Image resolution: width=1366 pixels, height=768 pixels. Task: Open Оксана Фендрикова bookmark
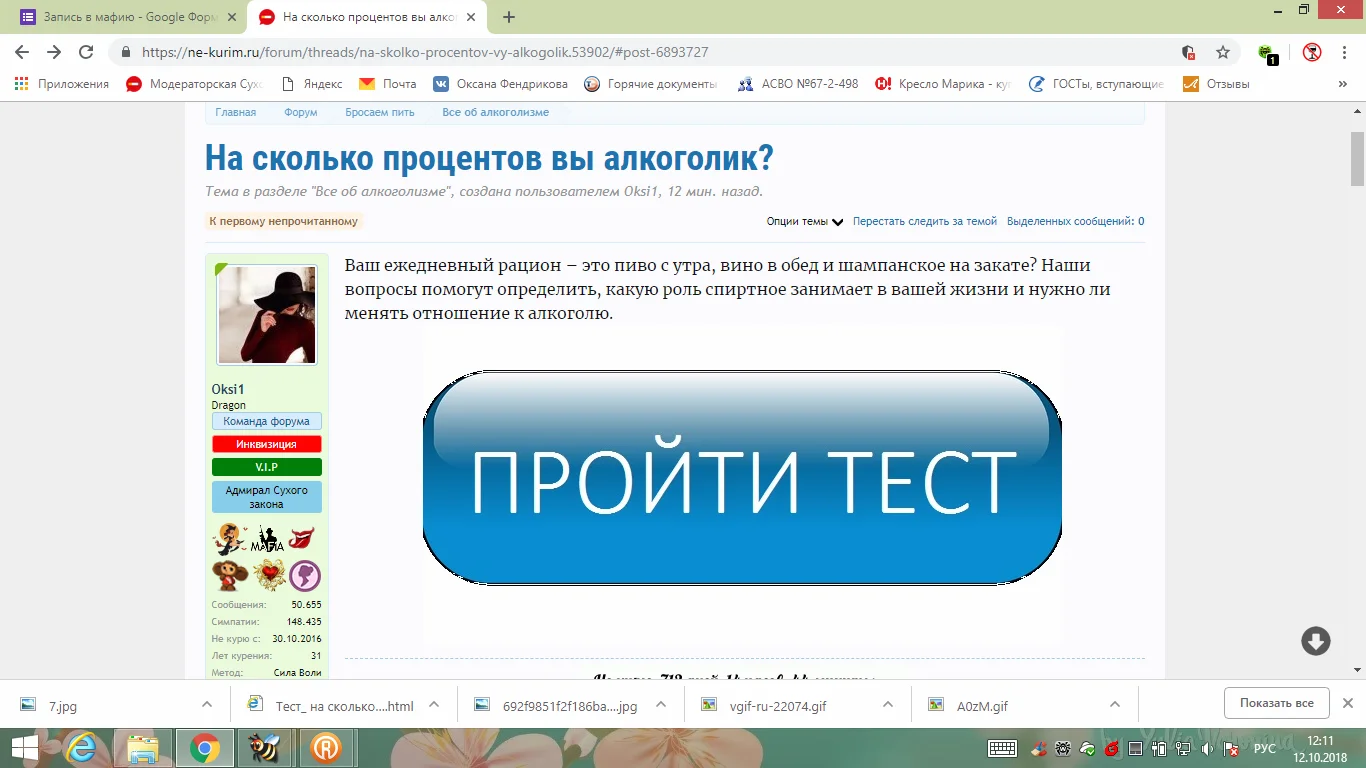(x=500, y=84)
